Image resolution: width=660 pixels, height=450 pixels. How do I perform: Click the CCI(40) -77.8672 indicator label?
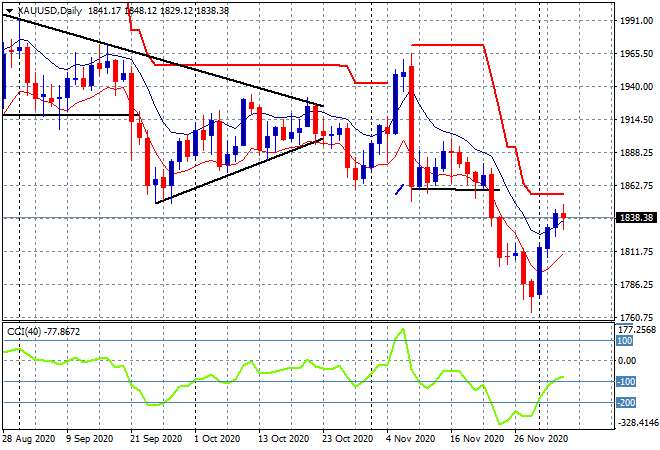point(43,332)
